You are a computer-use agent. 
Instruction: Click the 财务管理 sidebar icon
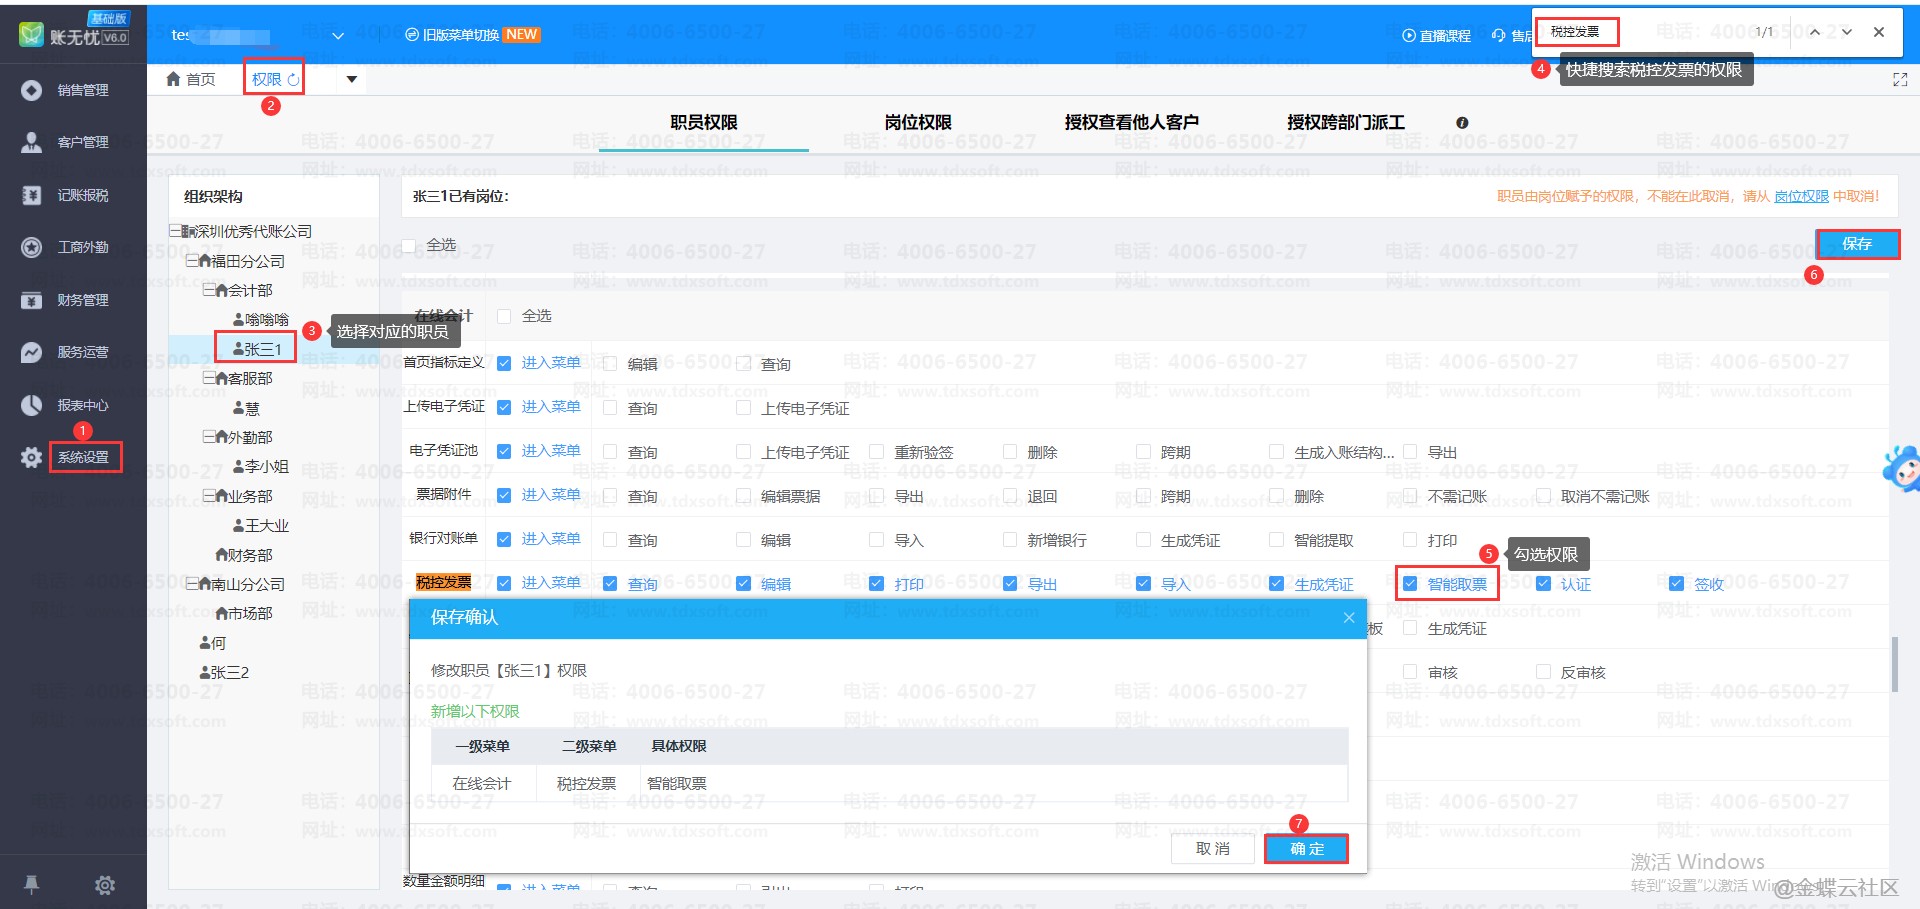point(31,300)
